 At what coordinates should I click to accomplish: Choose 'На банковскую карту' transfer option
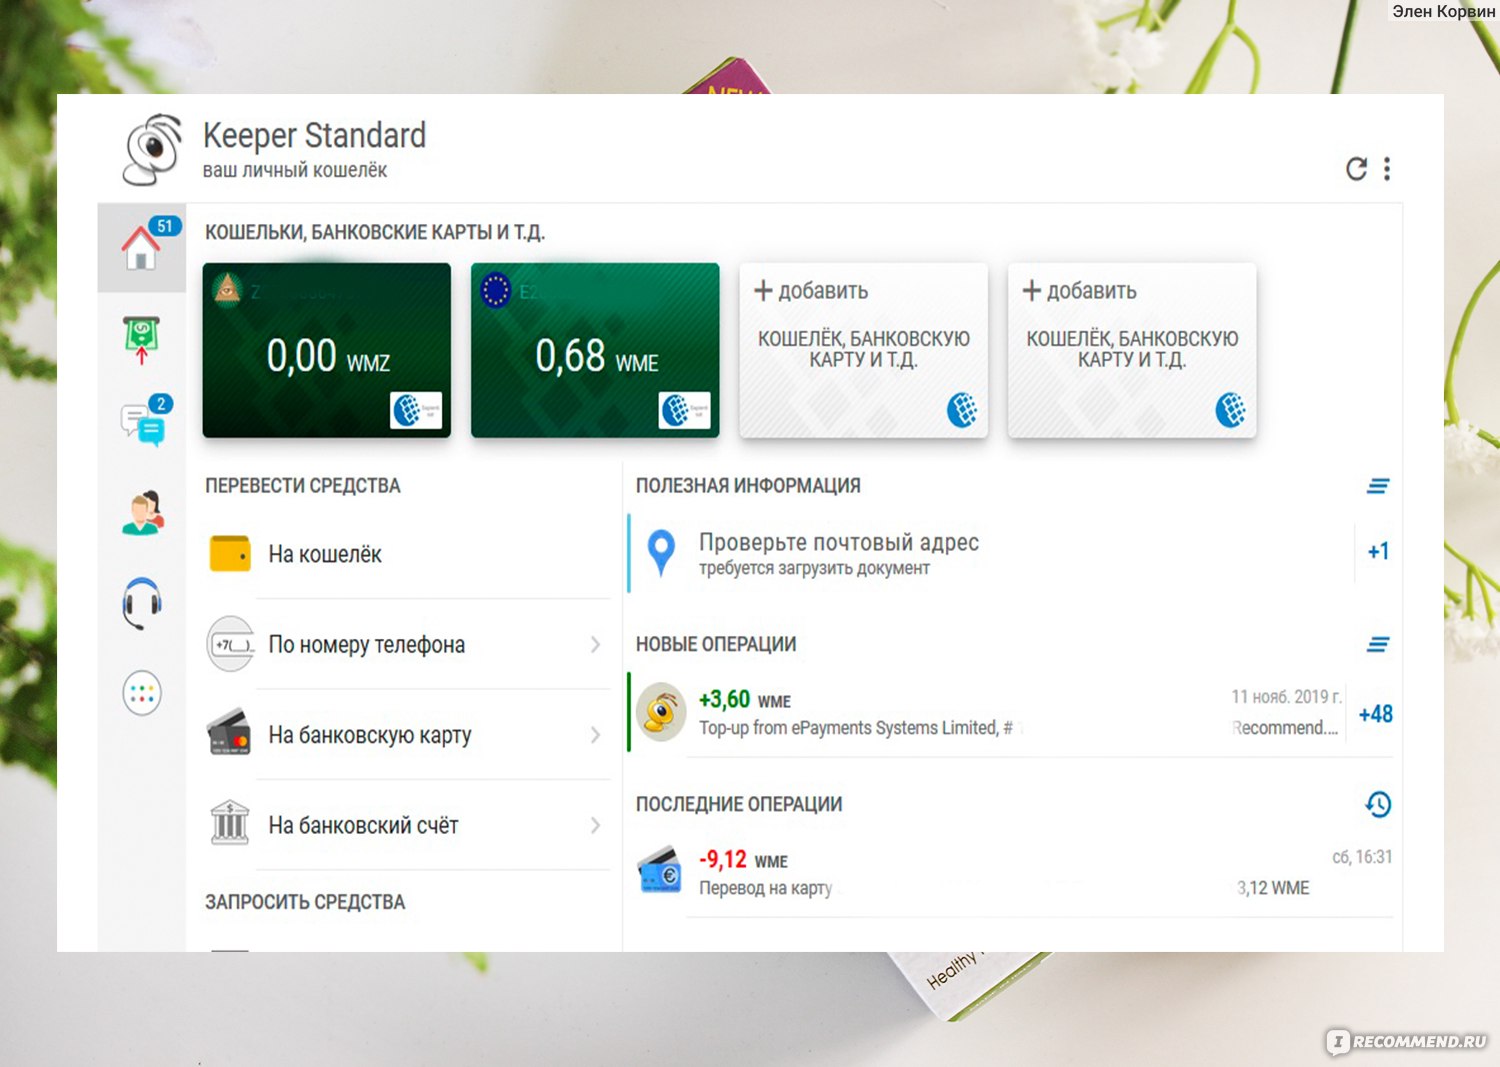pos(408,735)
